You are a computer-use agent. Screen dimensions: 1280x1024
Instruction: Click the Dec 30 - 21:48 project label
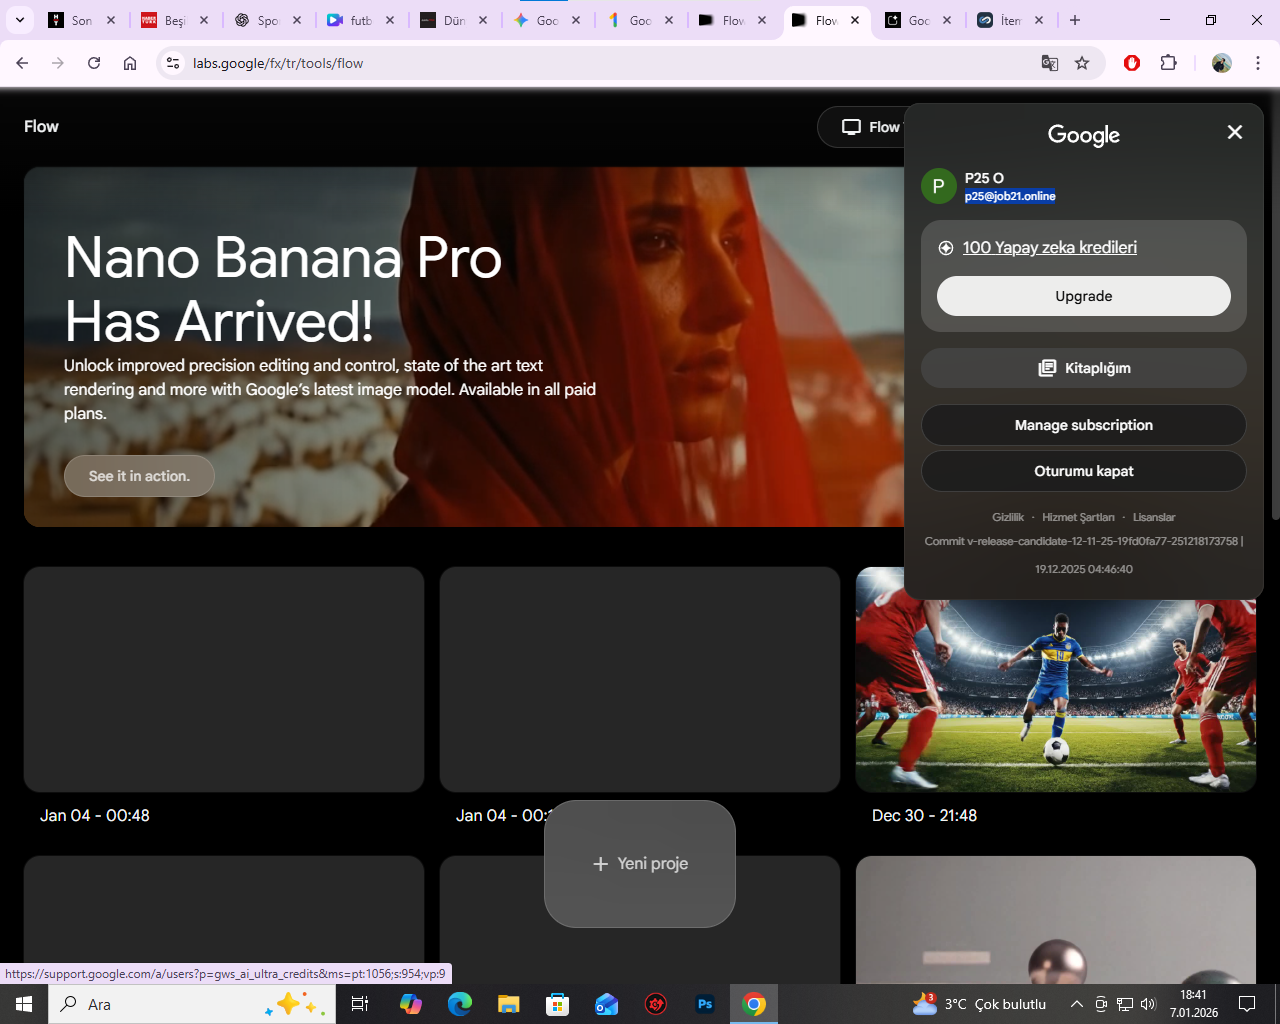pyautogui.click(x=924, y=816)
